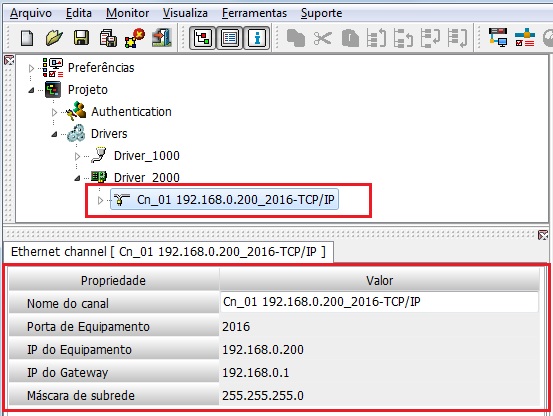Click the Copy toolbar icon

point(296,38)
